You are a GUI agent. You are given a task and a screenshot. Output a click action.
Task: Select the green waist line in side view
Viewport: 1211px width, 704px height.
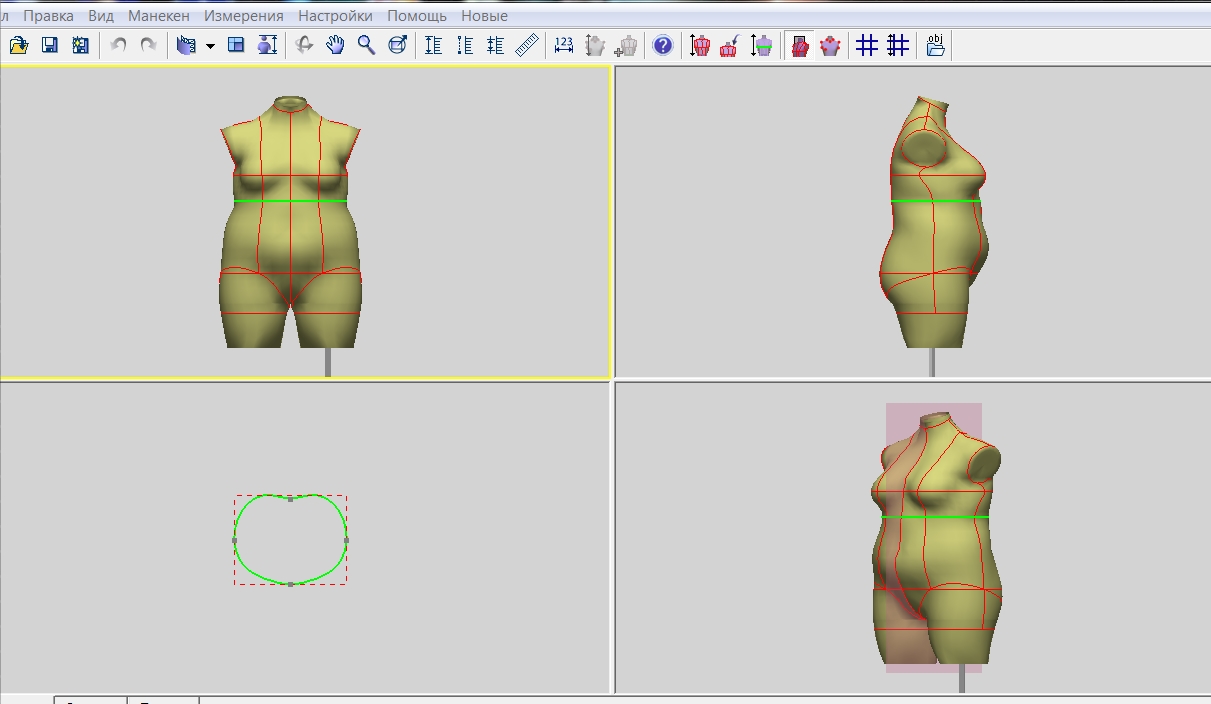[x=936, y=201]
